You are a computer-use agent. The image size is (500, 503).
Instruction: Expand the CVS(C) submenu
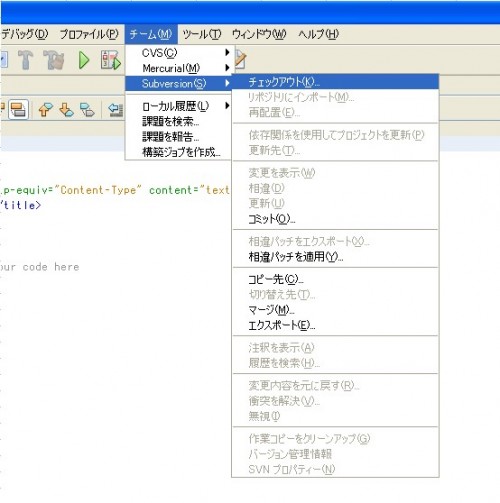[179, 52]
